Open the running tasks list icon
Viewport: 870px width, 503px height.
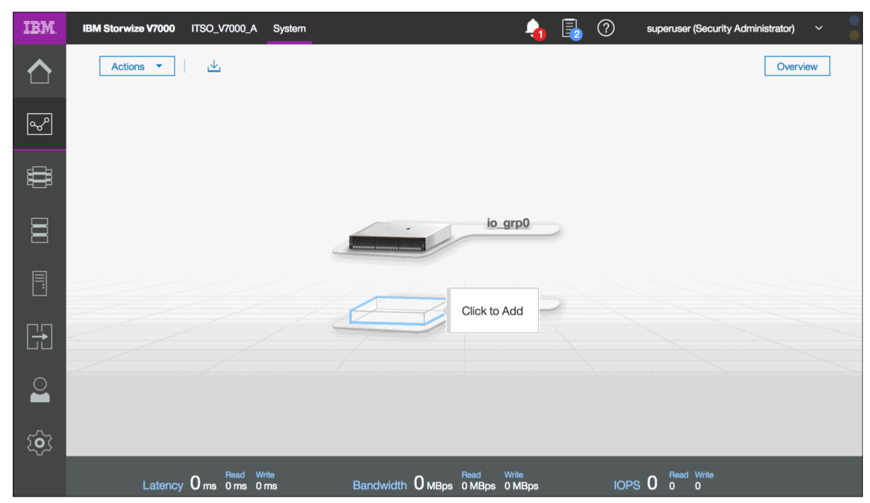pos(570,28)
